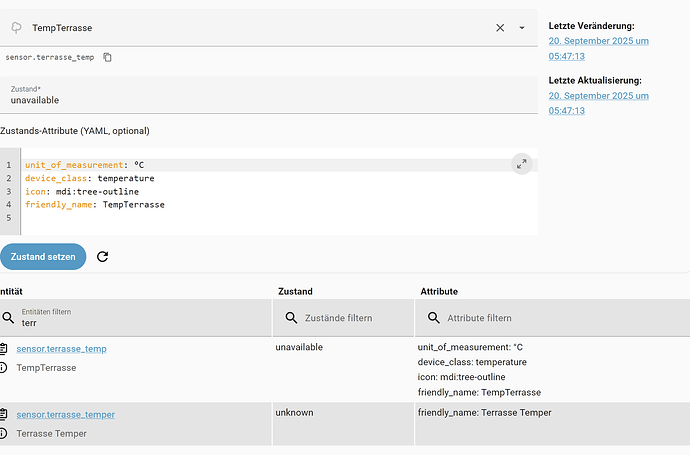The image size is (690, 455).
Task: Click the tree icon beside TempTerrasse
Action: coord(16,28)
